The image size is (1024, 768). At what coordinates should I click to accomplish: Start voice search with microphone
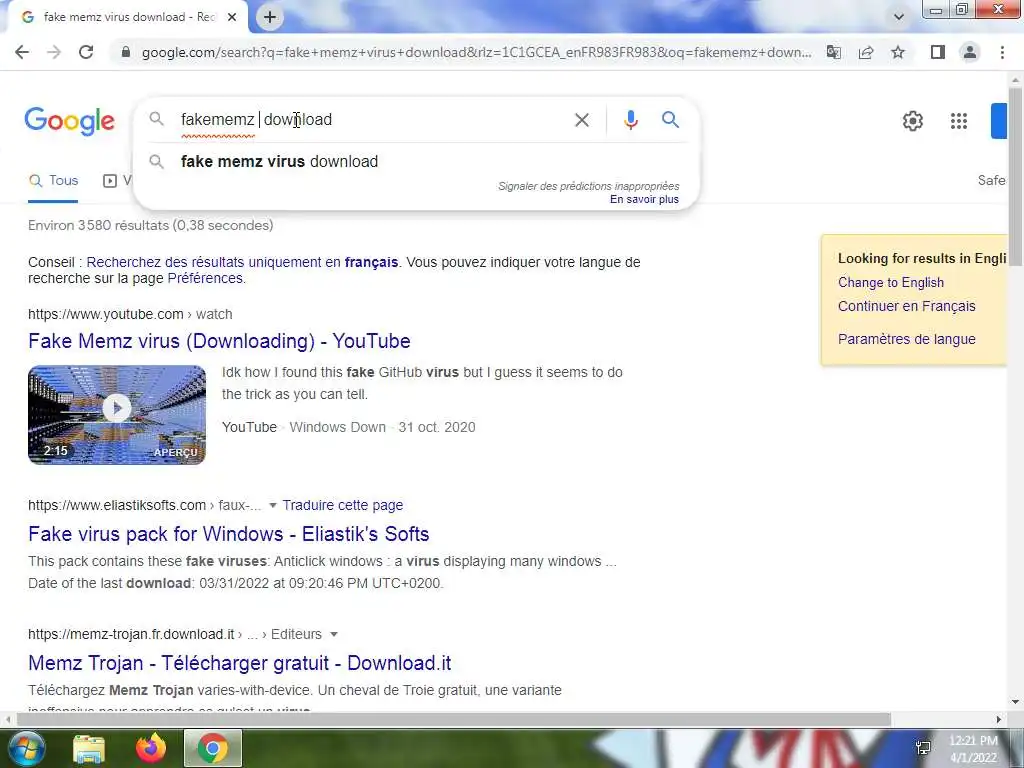pos(630,120)
